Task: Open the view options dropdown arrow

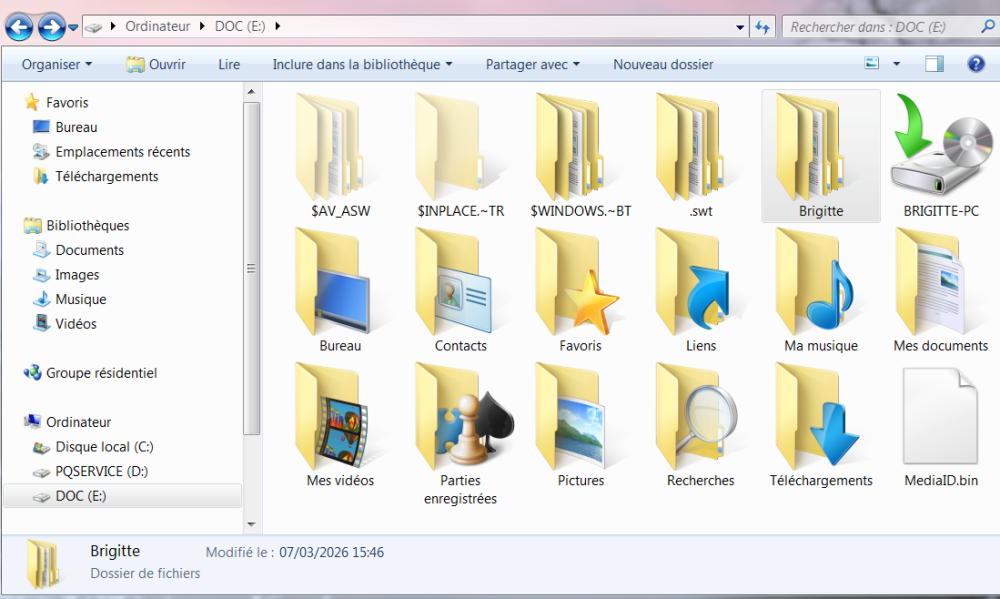Action: tap(896, 64)
